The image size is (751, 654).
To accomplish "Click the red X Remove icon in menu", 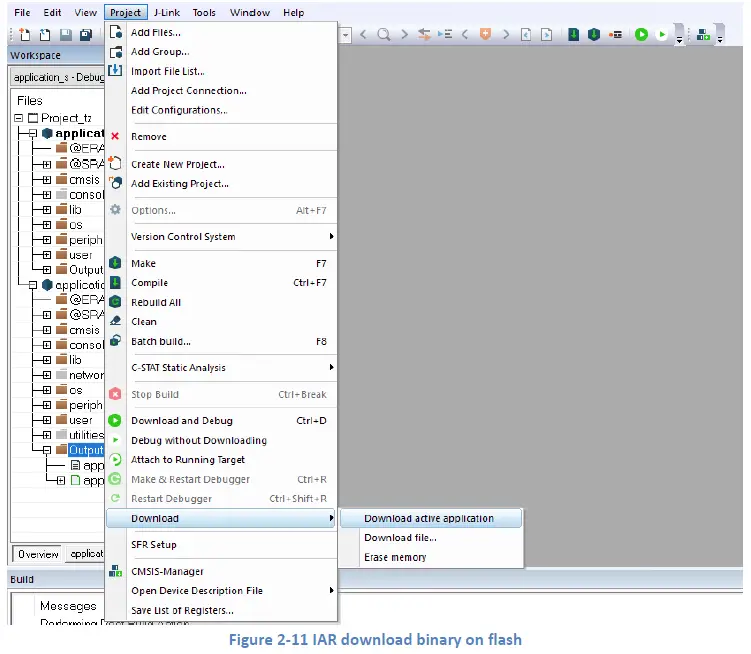I will (115, 137).
